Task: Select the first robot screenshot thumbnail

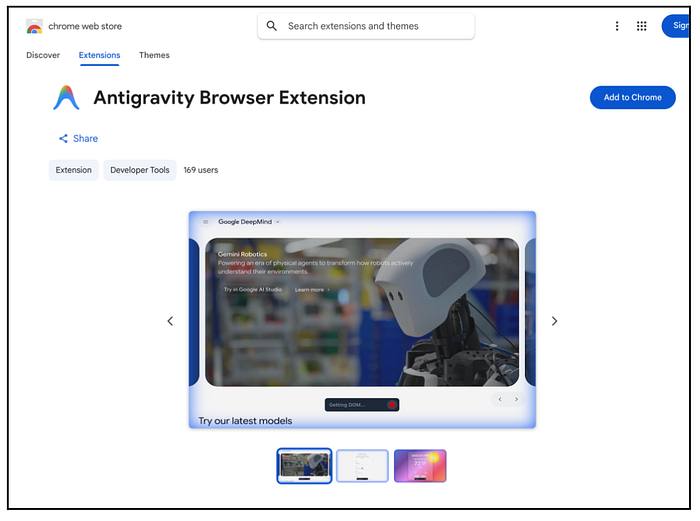Action: [304, 466]
